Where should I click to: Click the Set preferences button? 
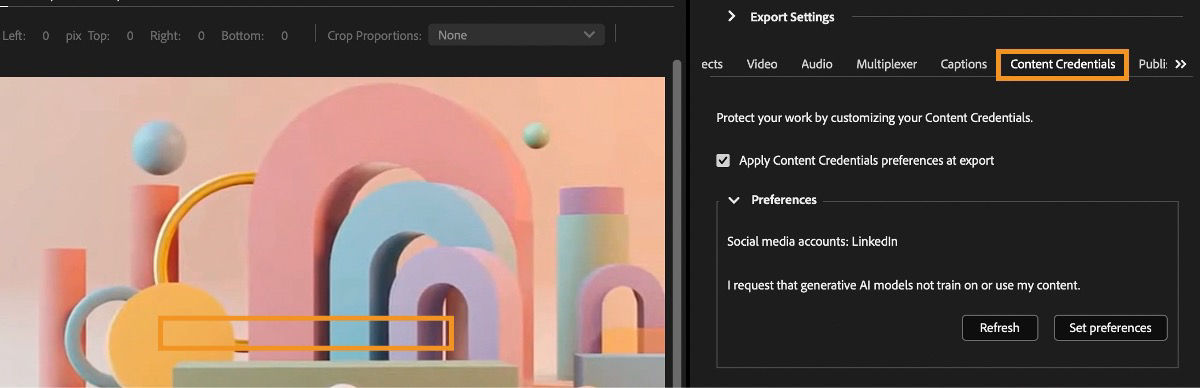click(1110, 327)
